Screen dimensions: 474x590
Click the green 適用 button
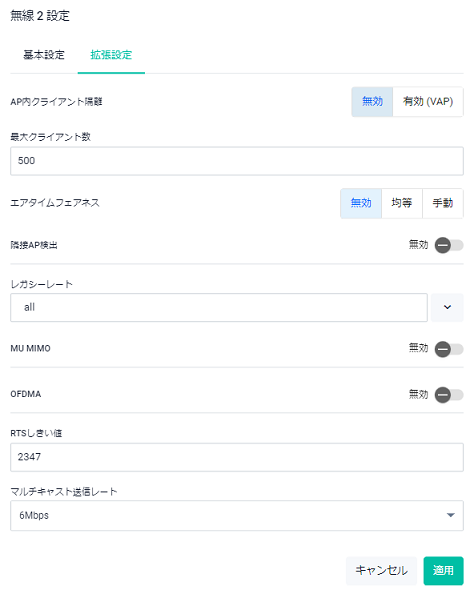[x=443, y=570]
